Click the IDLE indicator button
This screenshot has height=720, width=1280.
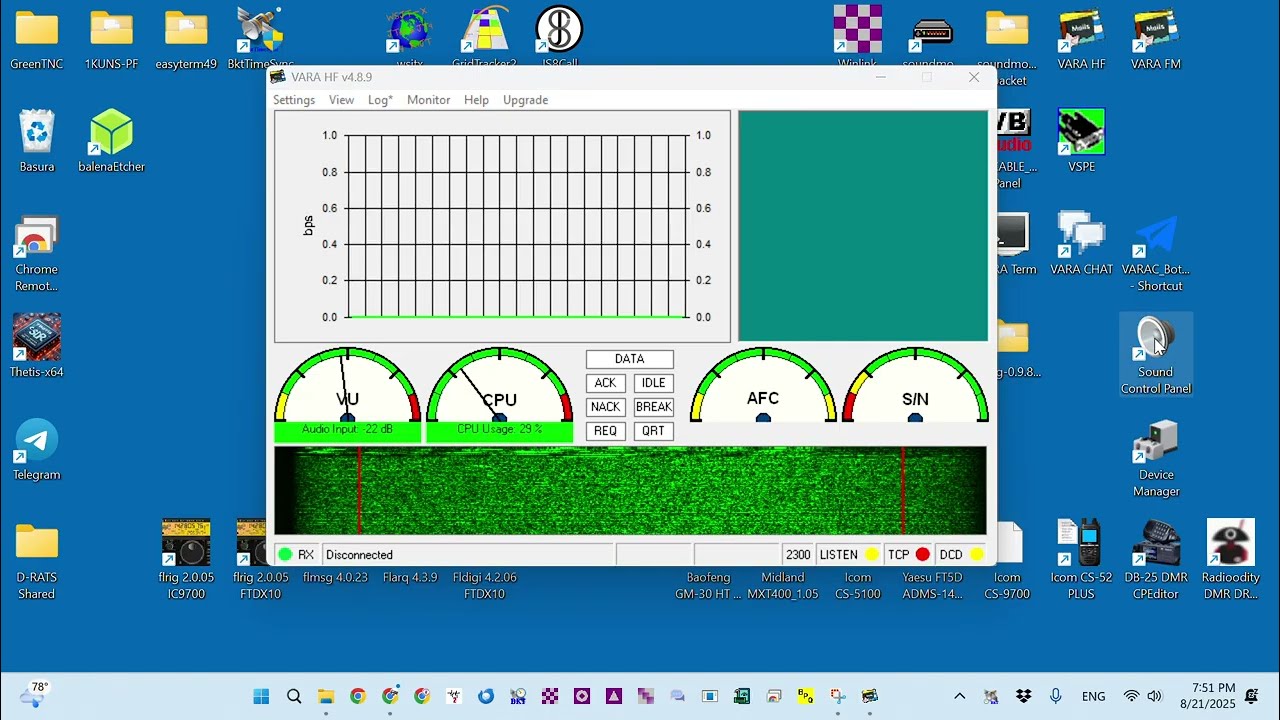(653, 383)
